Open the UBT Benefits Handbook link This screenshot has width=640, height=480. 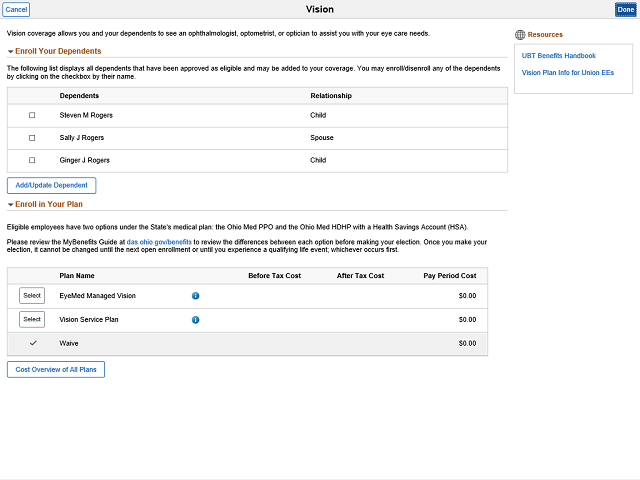click(x=558, y=56)
